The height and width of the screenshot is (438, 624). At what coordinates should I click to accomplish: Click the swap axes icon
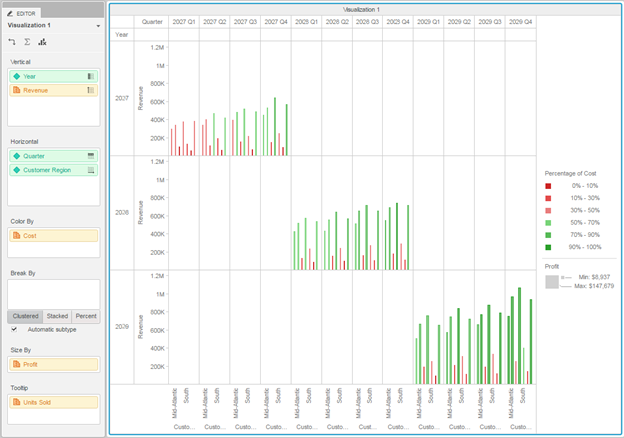(x=11, y=42)
